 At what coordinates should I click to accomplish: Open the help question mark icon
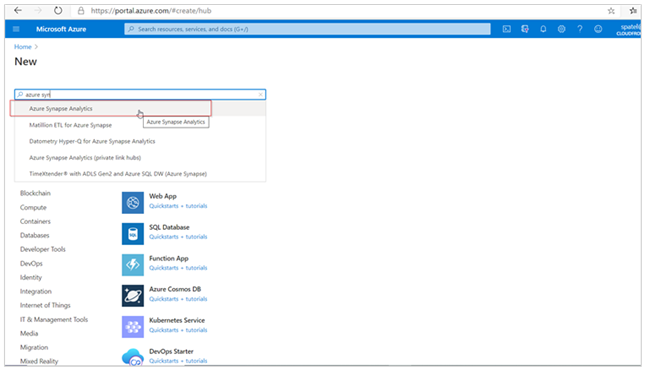pos(580,29)
